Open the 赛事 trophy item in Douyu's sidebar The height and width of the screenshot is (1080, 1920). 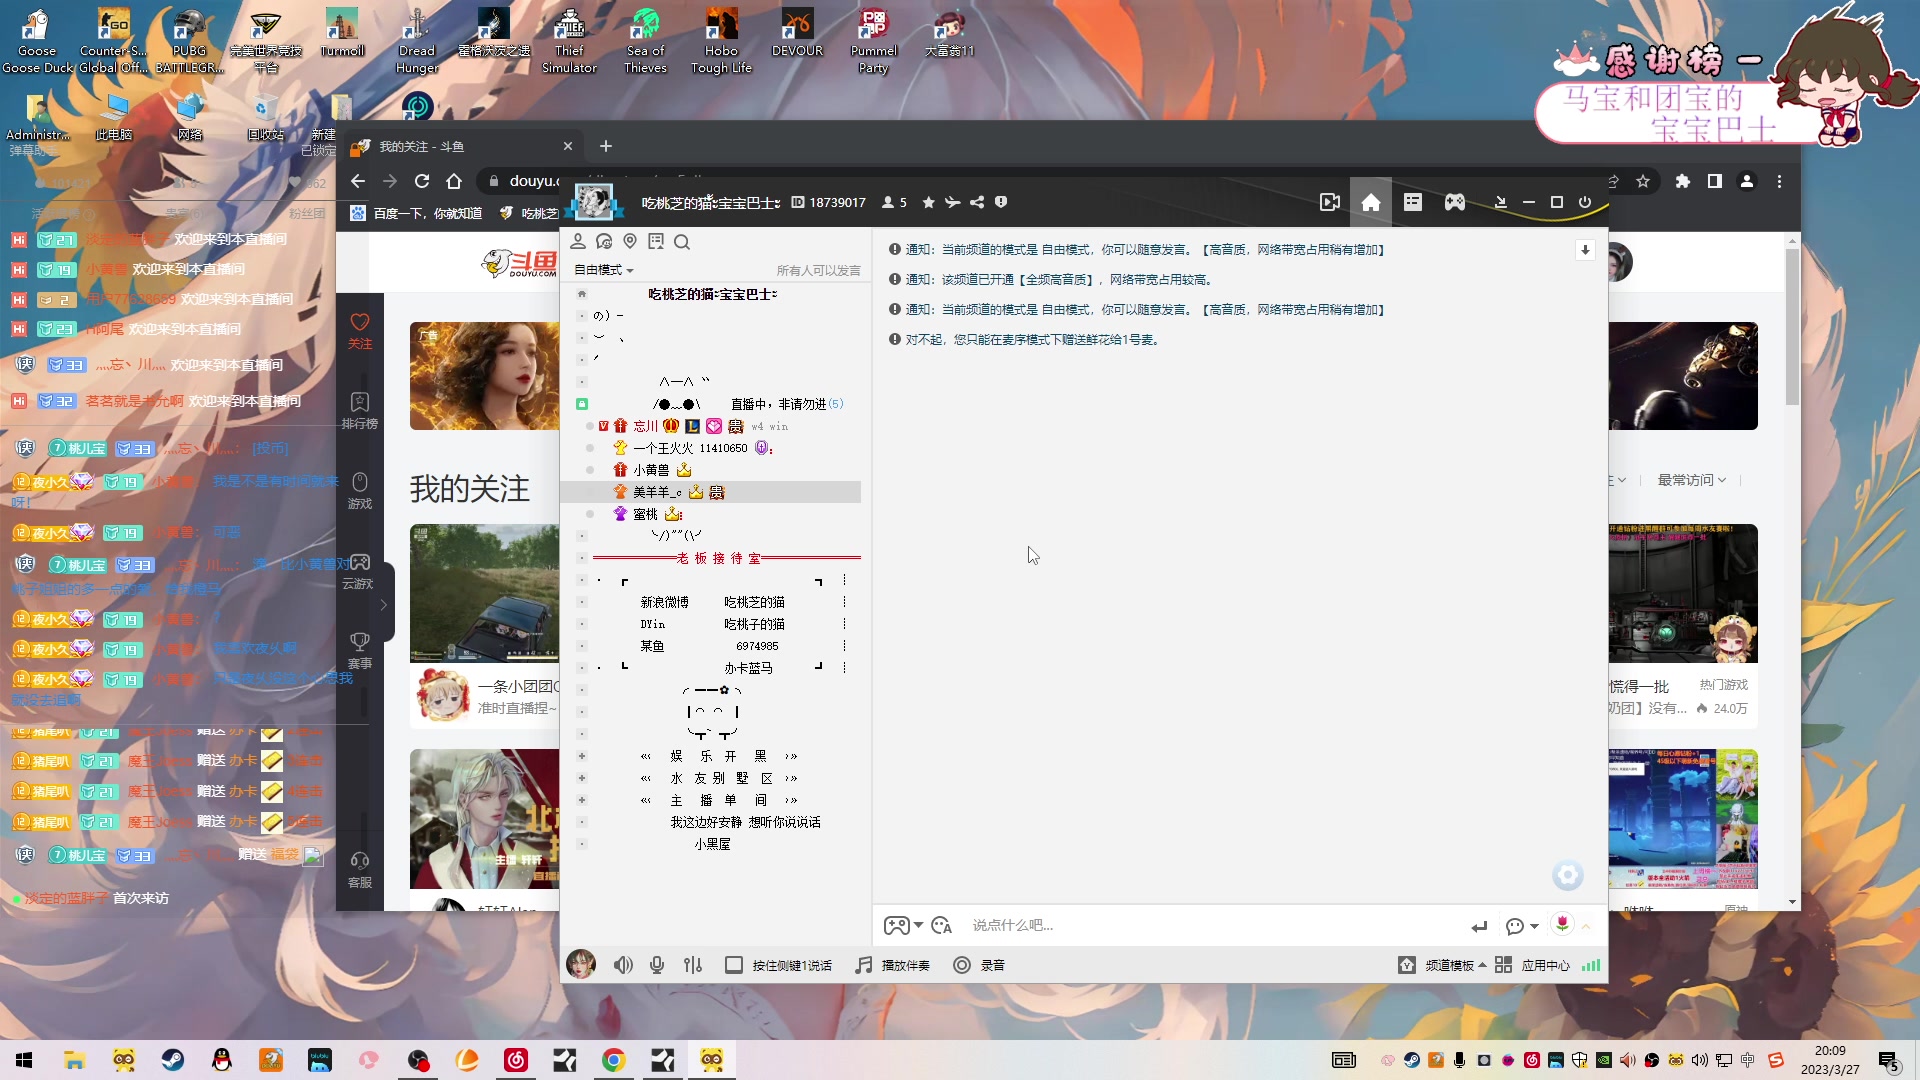coord(360,651)
